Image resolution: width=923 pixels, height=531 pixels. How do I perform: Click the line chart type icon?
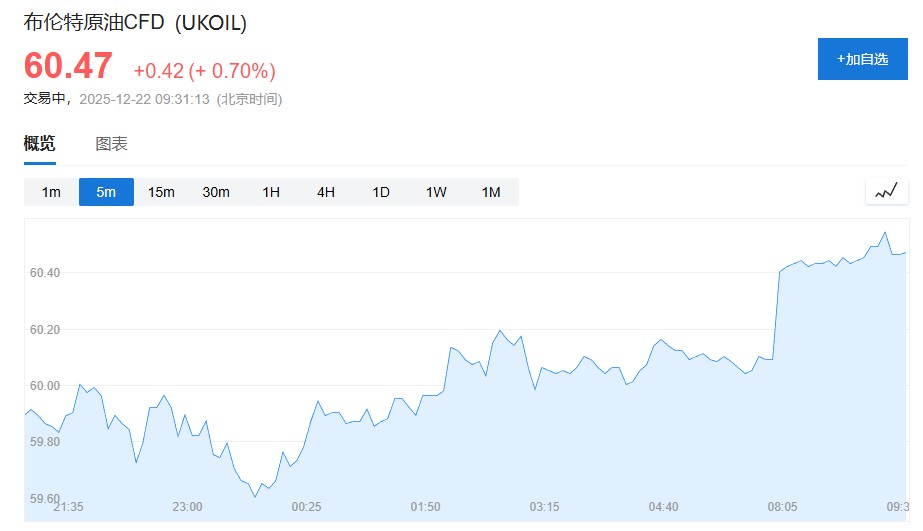tap(886, 191)
